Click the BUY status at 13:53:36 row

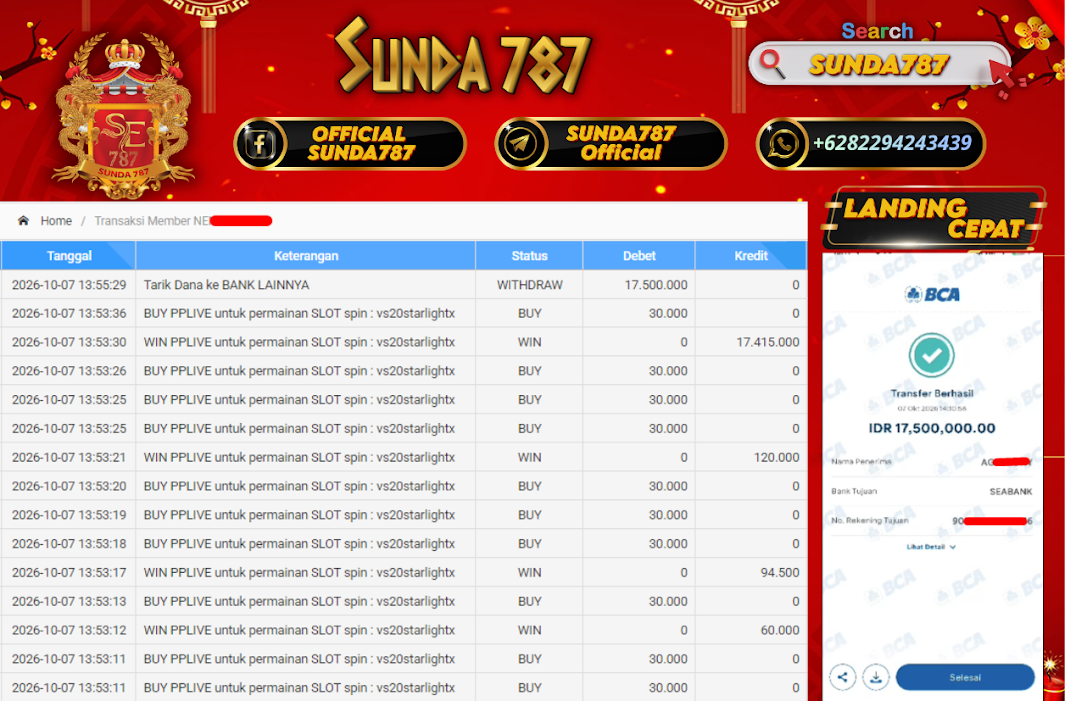tap(529, 313)
